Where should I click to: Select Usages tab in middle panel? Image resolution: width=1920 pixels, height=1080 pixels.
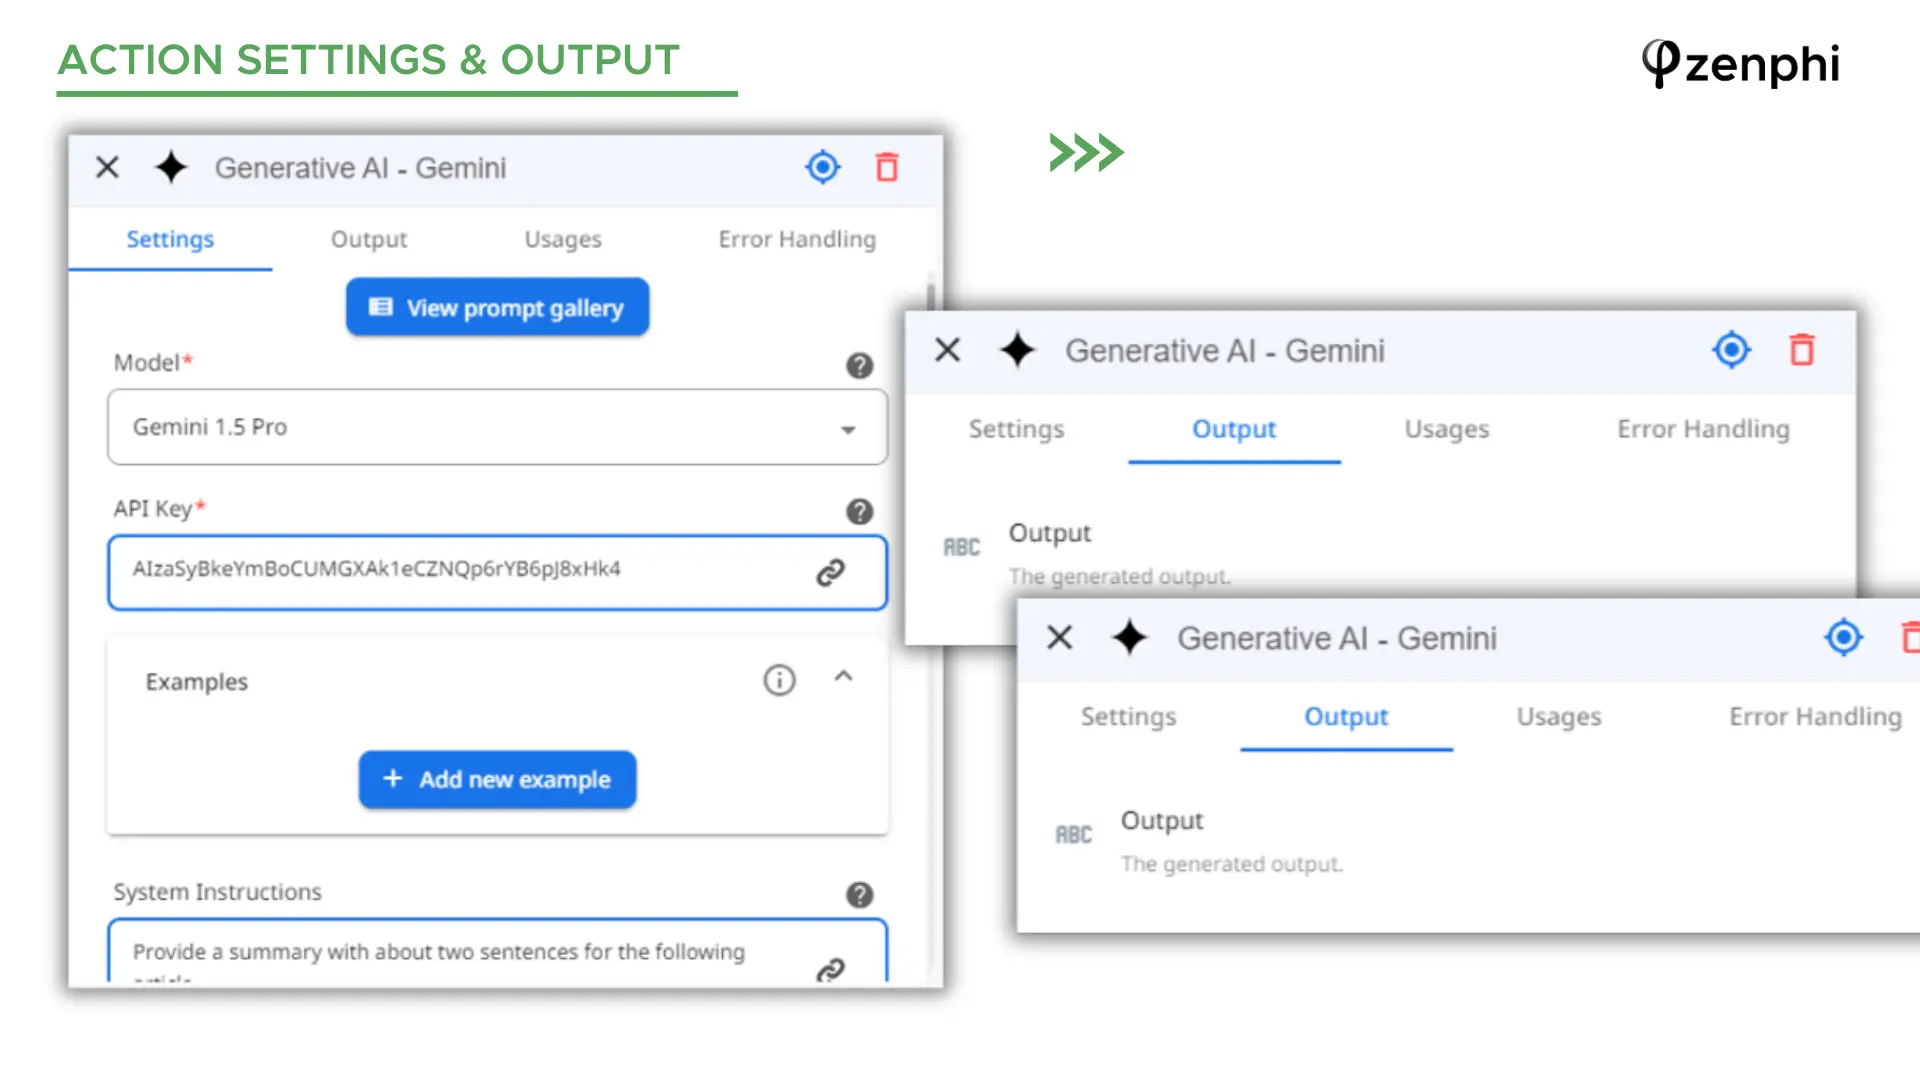1446,429
